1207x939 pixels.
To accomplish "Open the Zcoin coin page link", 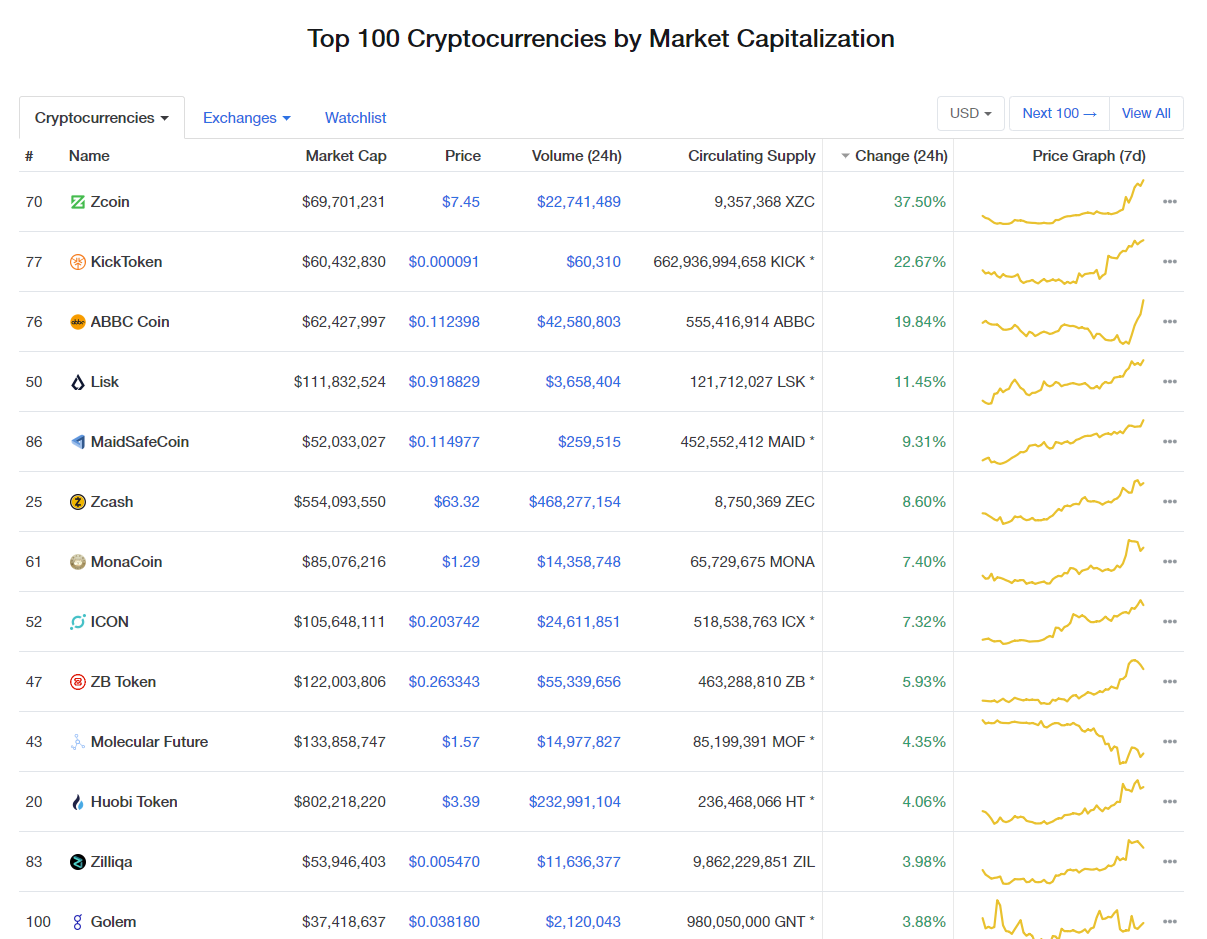I will point(110,202).
